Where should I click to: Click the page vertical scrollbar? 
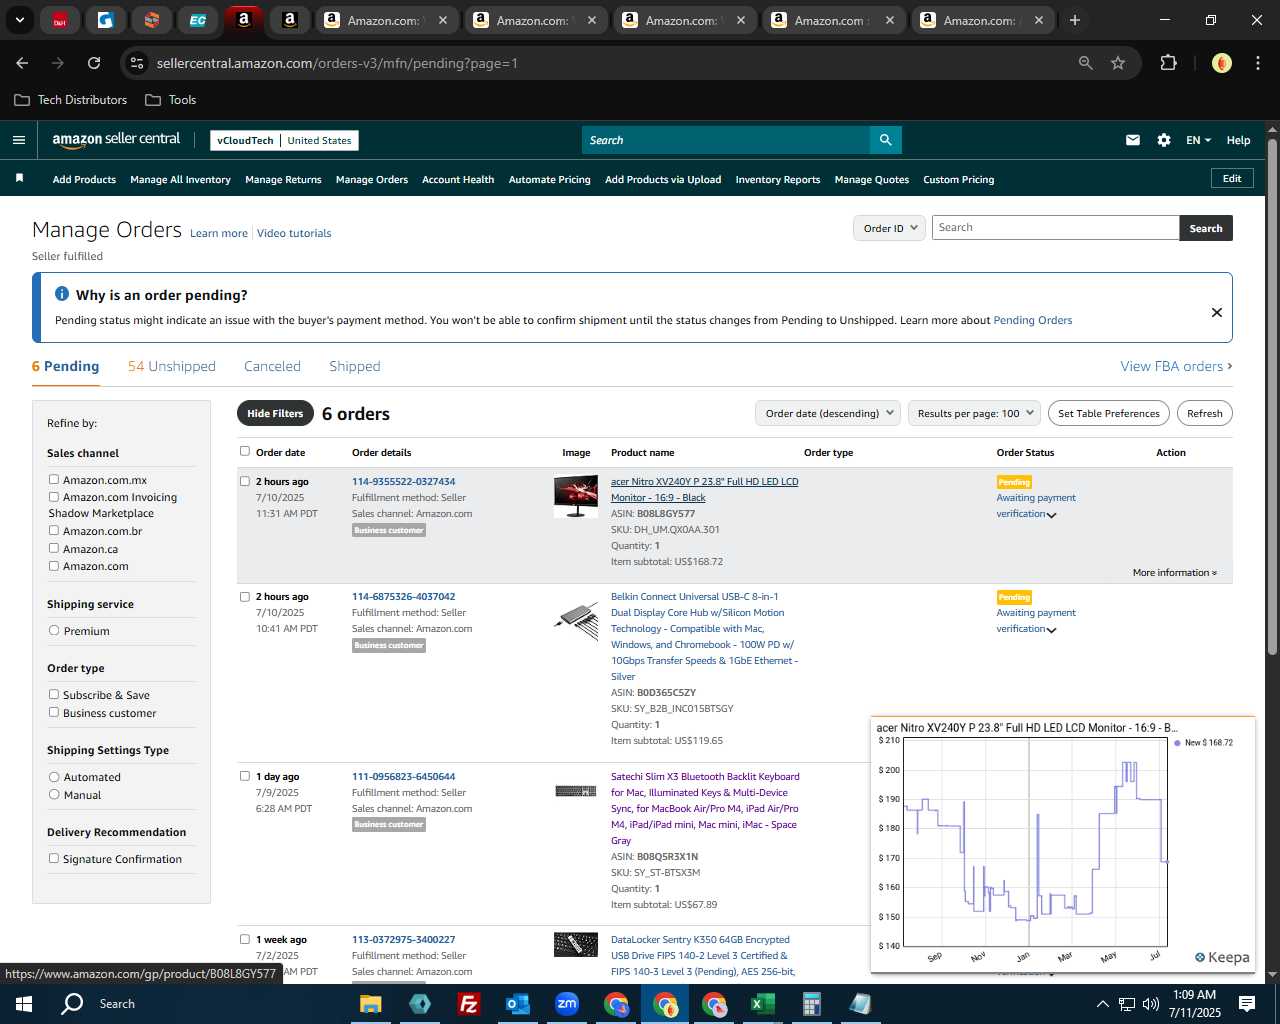(x=1272, y=397)
